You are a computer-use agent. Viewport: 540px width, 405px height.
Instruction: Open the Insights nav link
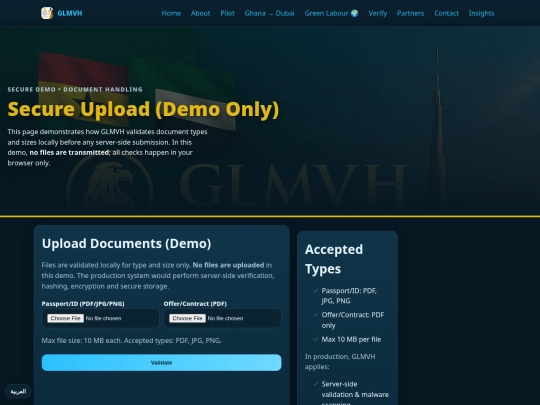[481, 13]
